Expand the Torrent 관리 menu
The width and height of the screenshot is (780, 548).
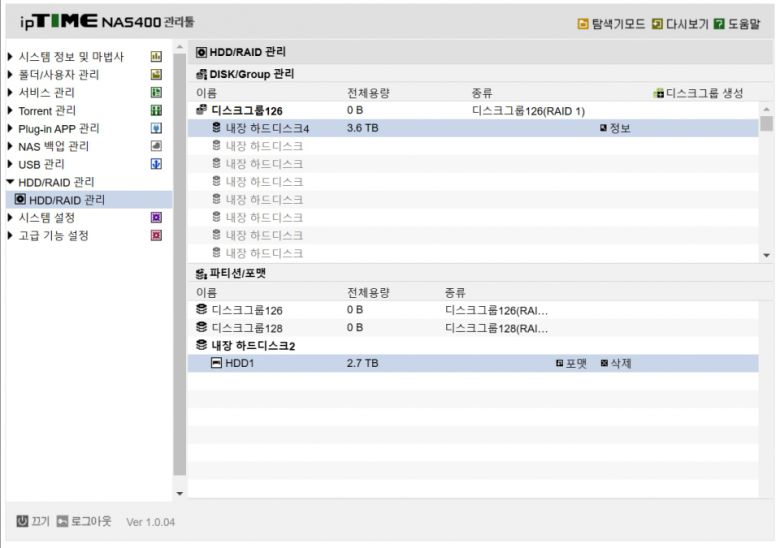(9, 110)
